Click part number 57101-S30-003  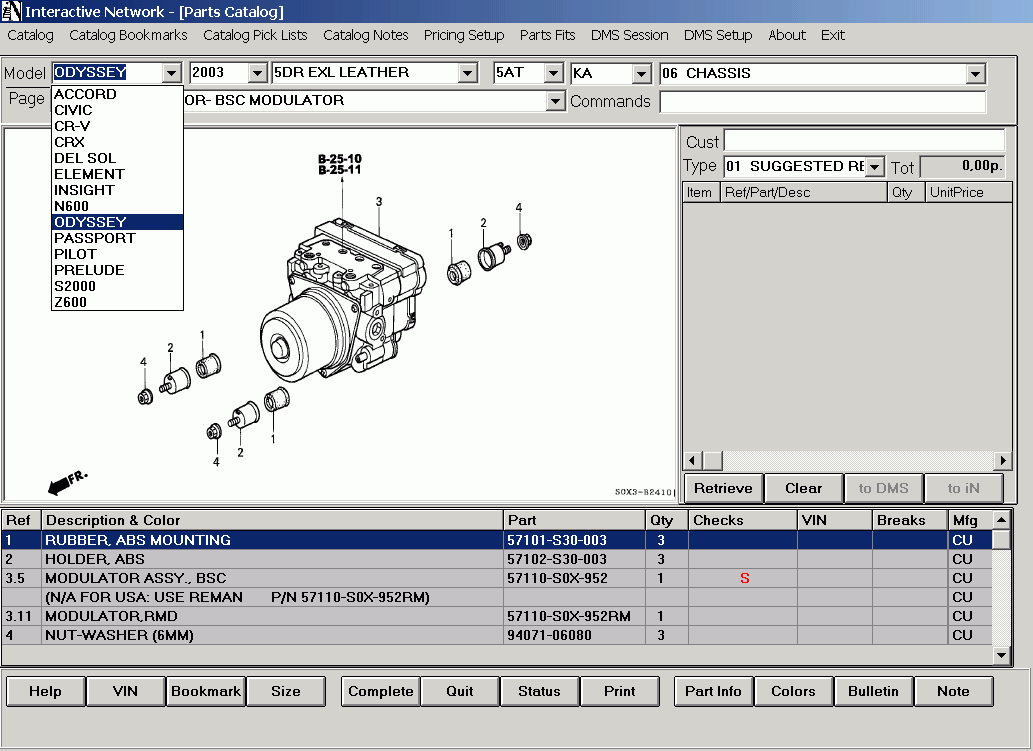click(x=557, y=540)
